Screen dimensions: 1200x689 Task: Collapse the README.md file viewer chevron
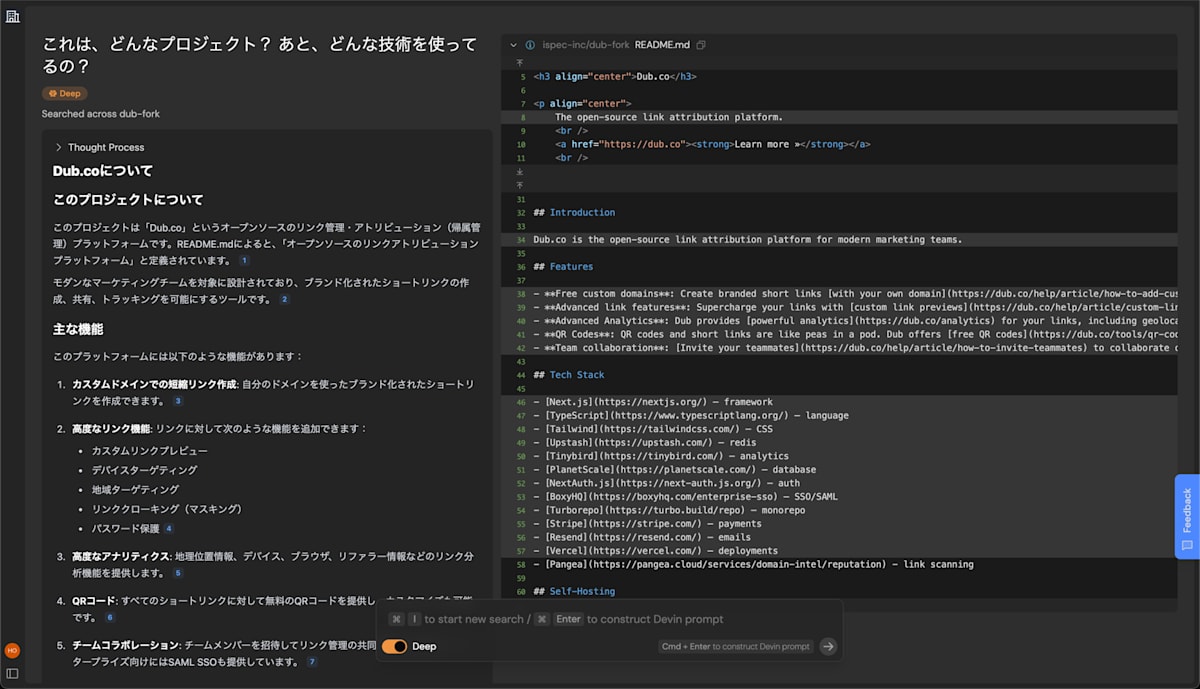[x=514, y=45]
